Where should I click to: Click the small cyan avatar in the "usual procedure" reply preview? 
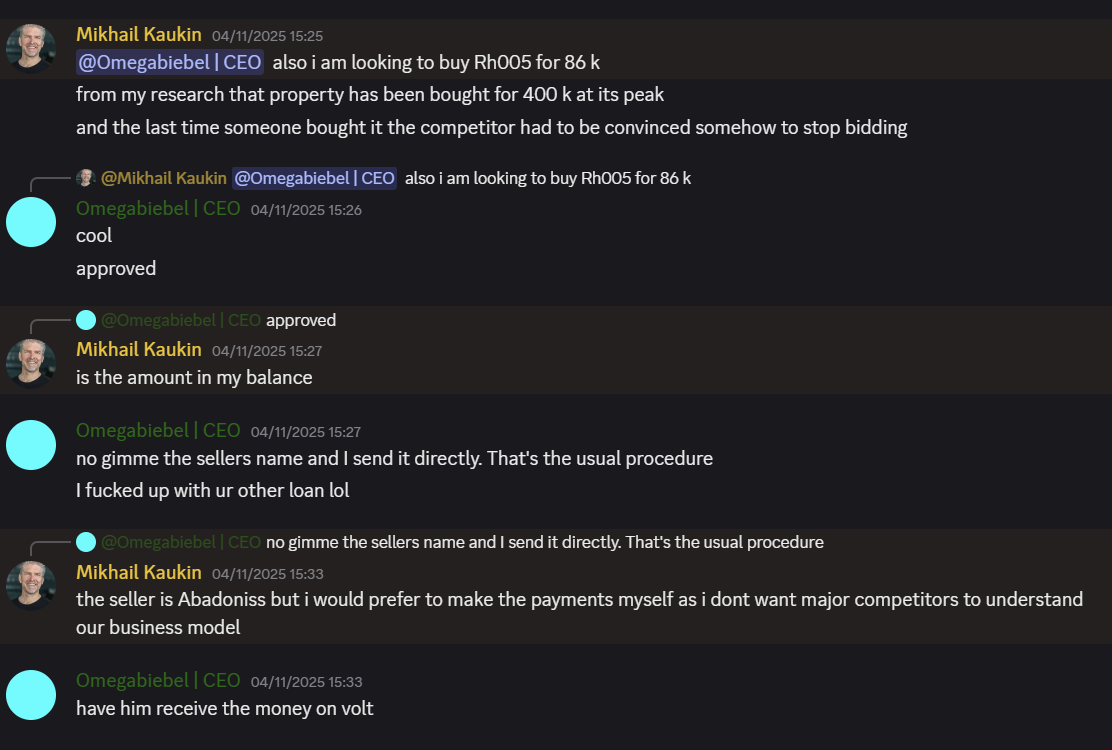[86, 542]
